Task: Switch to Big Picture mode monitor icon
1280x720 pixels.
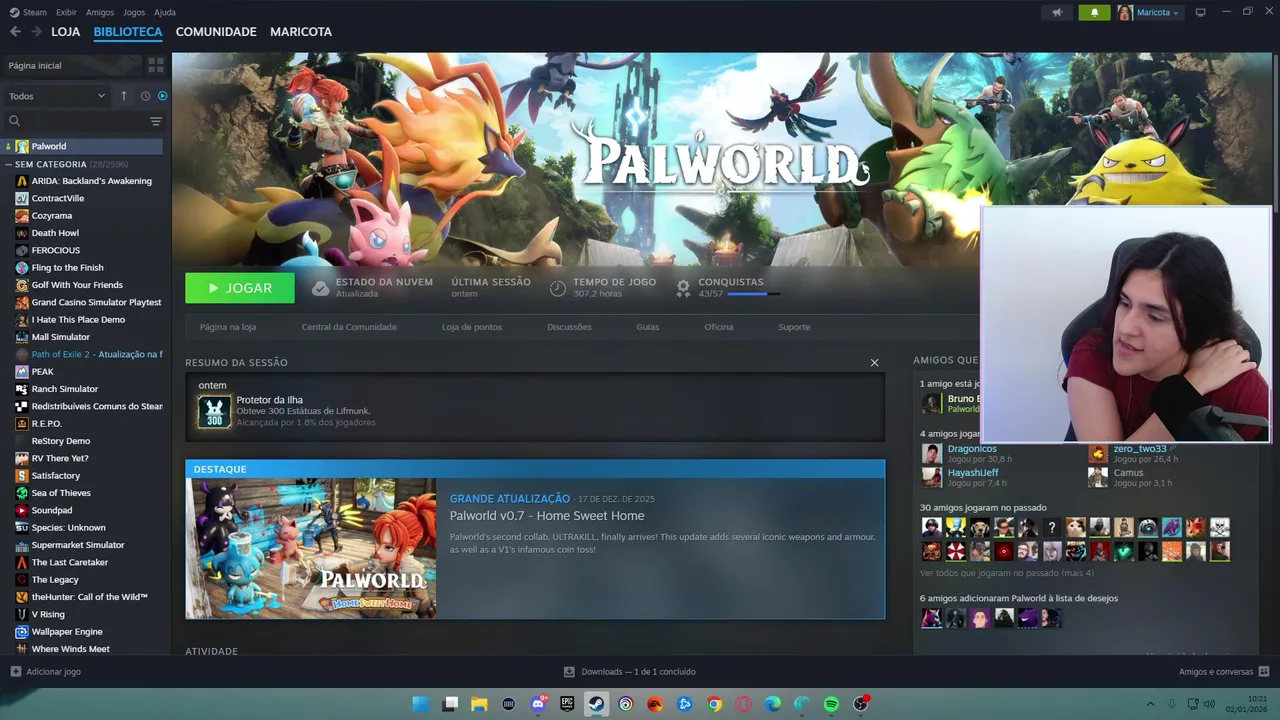Action: pyautogui.click(x=1200, y=13)
